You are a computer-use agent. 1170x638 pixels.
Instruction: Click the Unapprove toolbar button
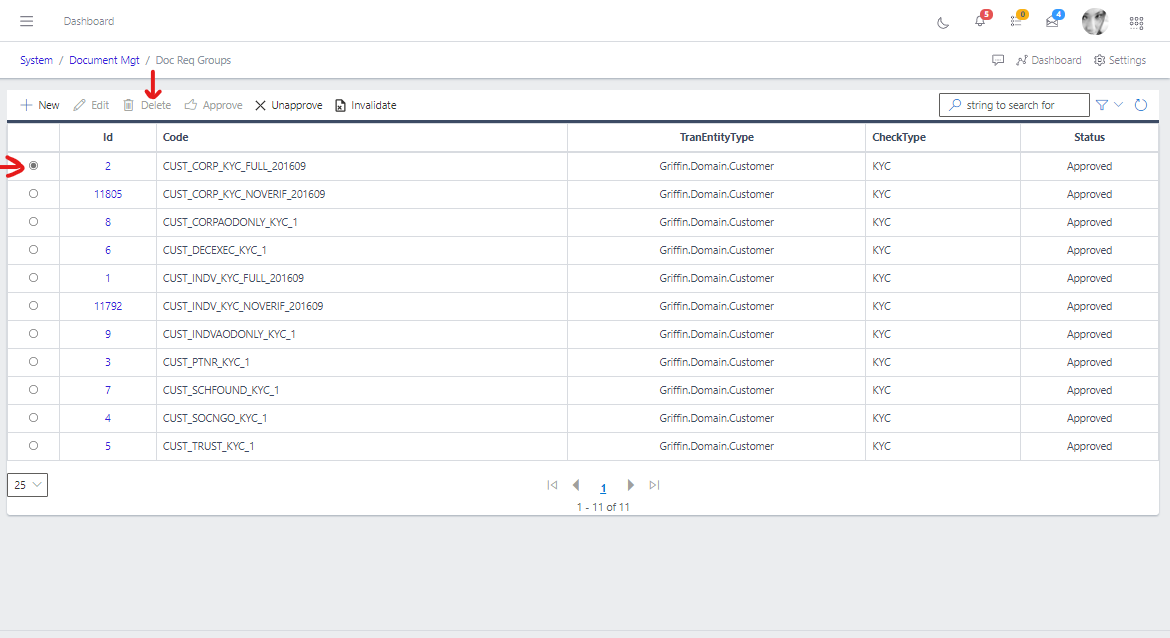click(x=289, y=105)
